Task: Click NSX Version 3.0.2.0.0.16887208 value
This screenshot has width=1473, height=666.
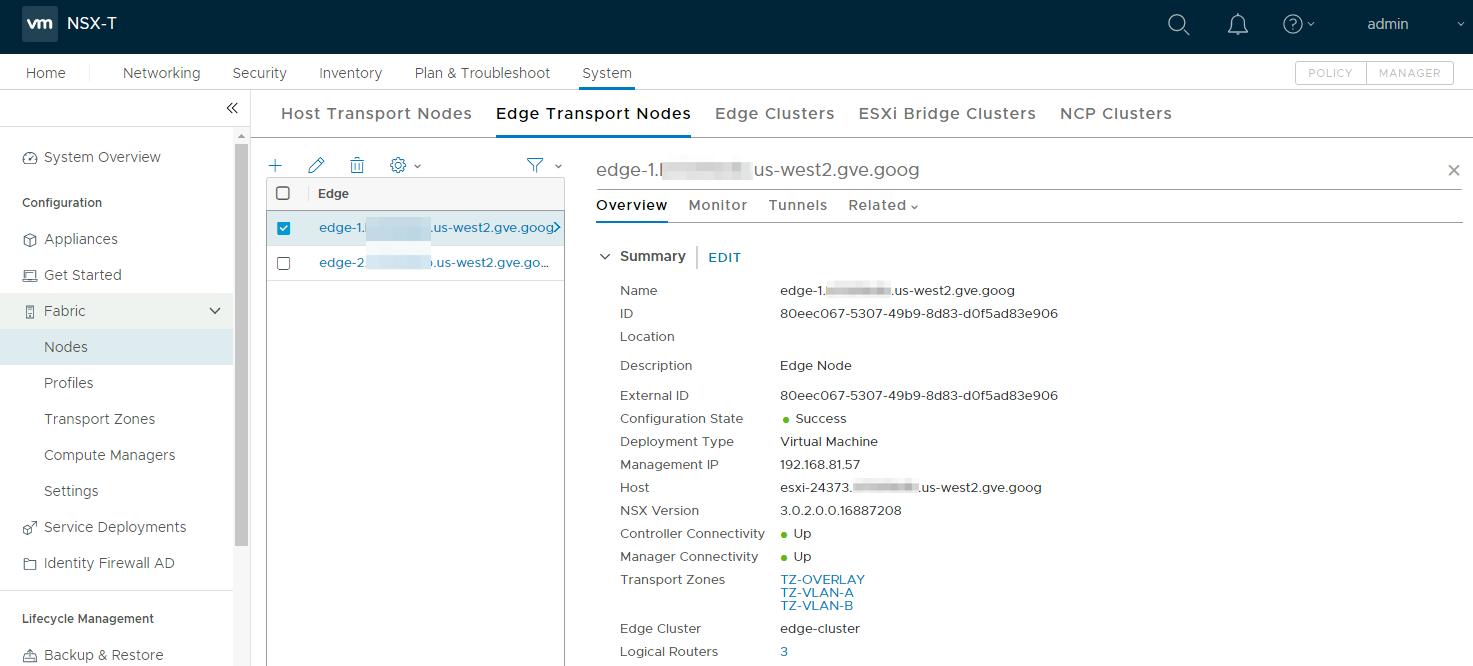Action: tap(841, 511)
